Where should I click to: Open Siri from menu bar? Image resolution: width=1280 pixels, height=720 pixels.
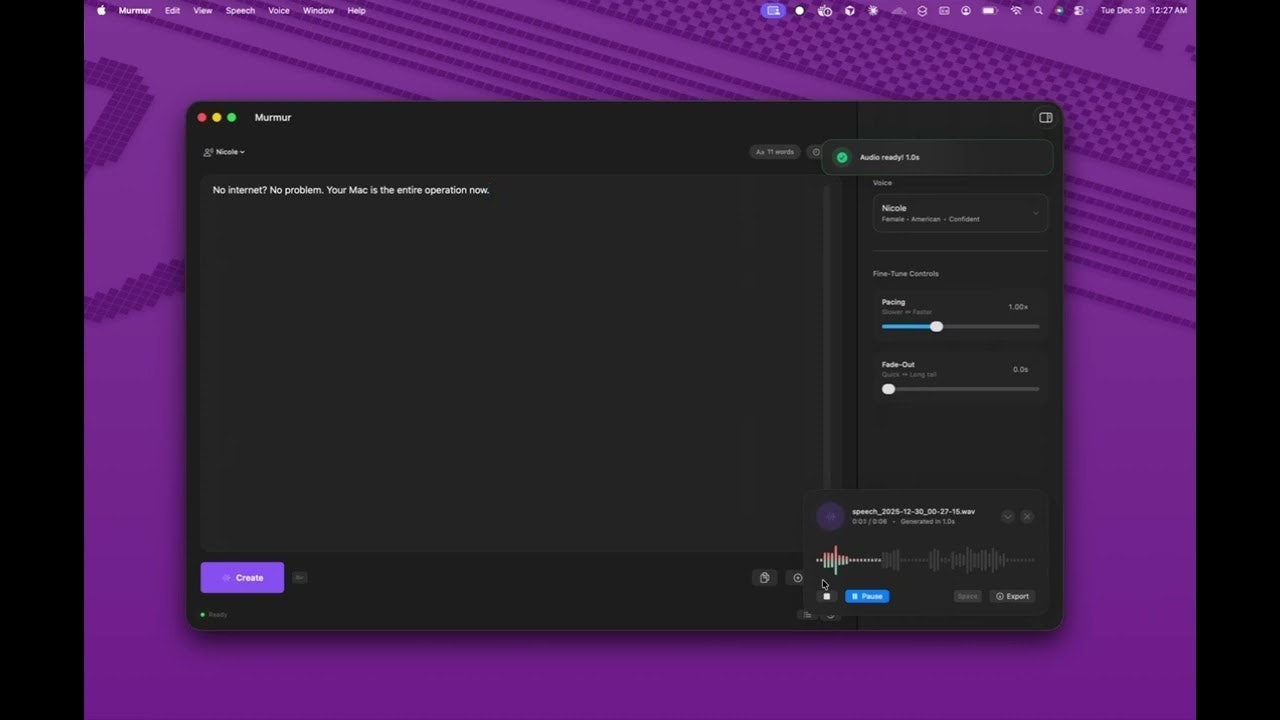[1059, 10]
